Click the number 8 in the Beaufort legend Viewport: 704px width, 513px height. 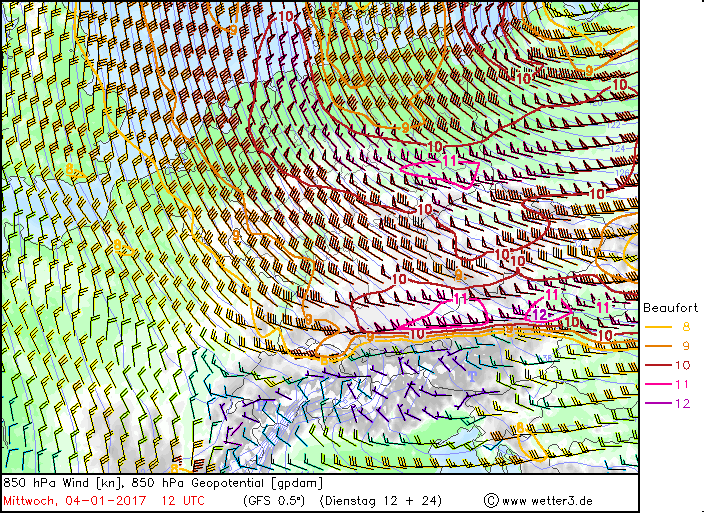(x=686, y=327)
